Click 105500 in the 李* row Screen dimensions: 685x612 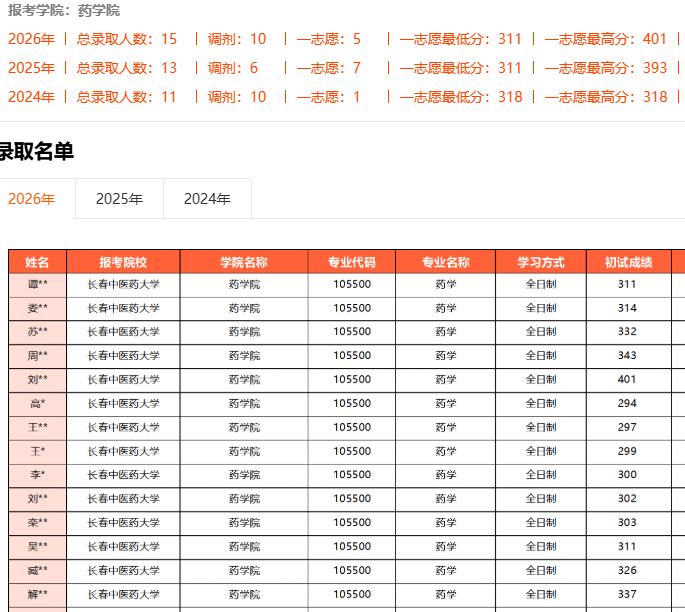pos(352,474)
